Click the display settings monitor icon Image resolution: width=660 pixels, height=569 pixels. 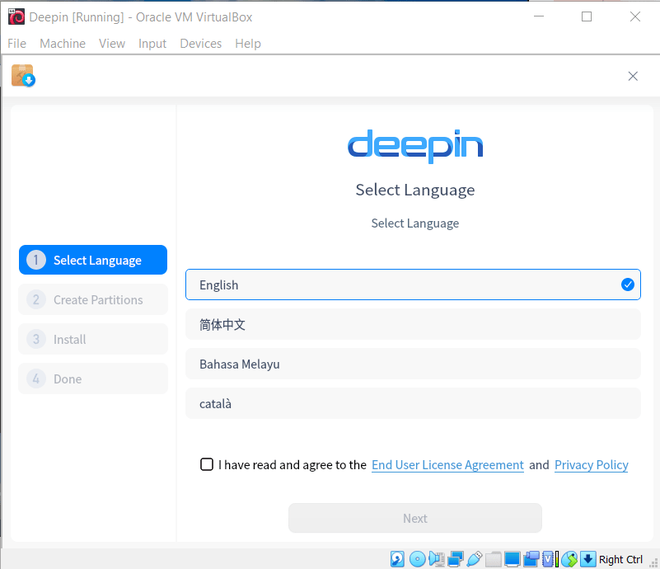pos(512,559)
